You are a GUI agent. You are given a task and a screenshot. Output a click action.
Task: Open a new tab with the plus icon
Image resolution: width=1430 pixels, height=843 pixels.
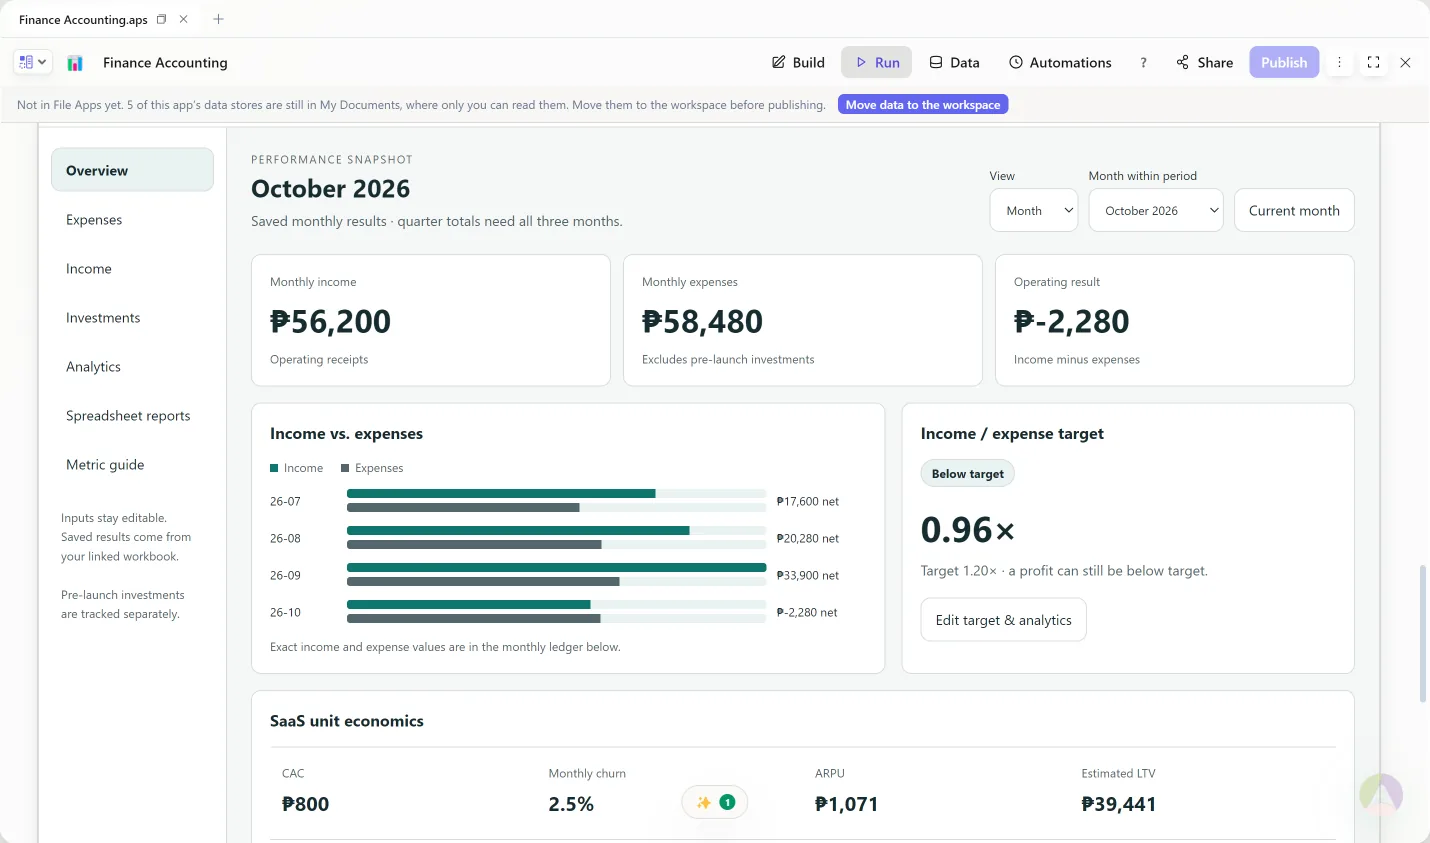pyautogui.click(x=218, y=19)
